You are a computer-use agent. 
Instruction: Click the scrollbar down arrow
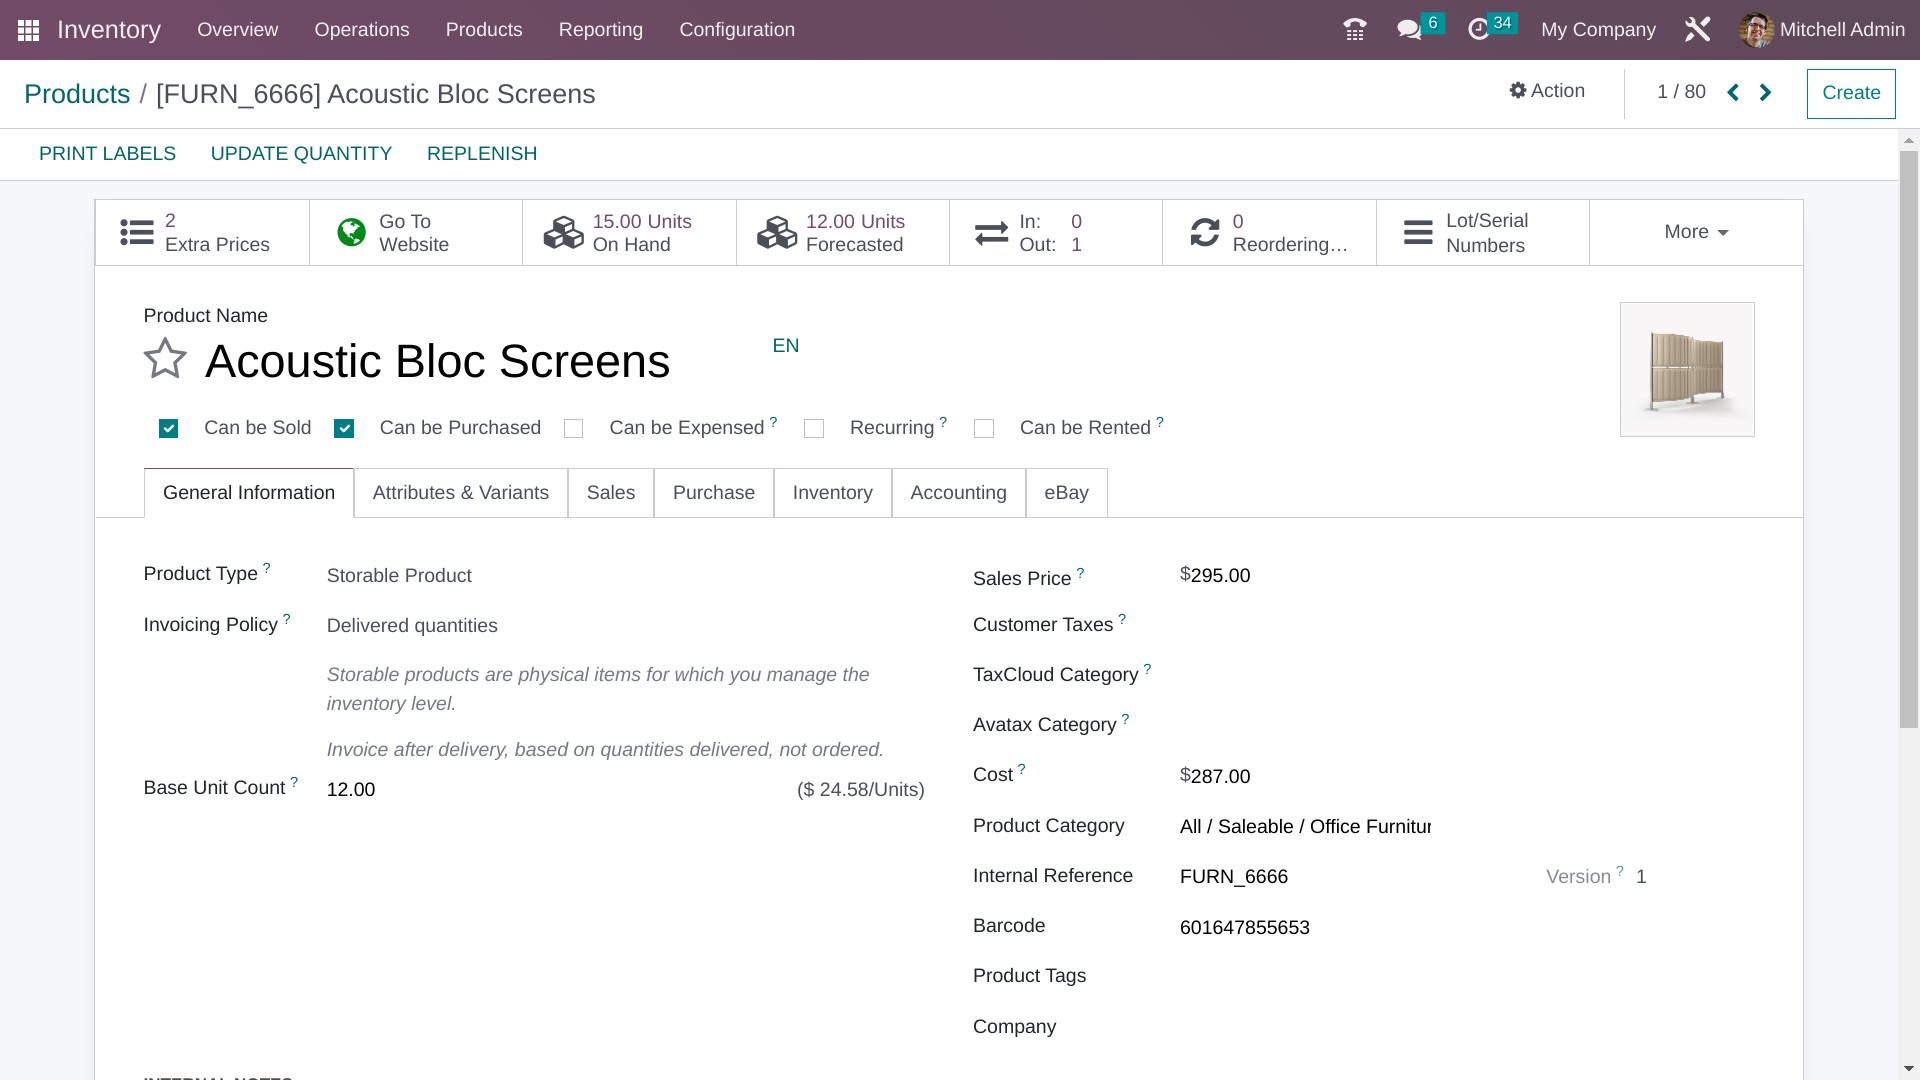1909,1070
